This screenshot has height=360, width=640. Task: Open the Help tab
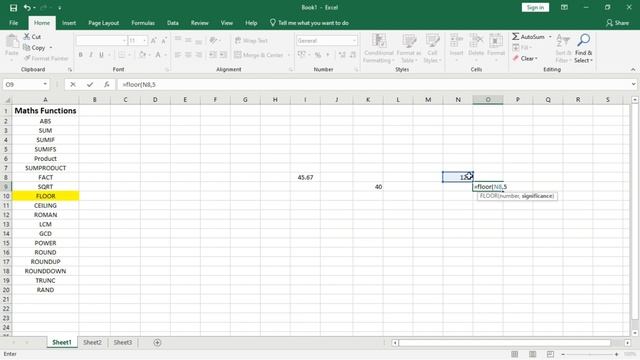(x=251, y=23)
